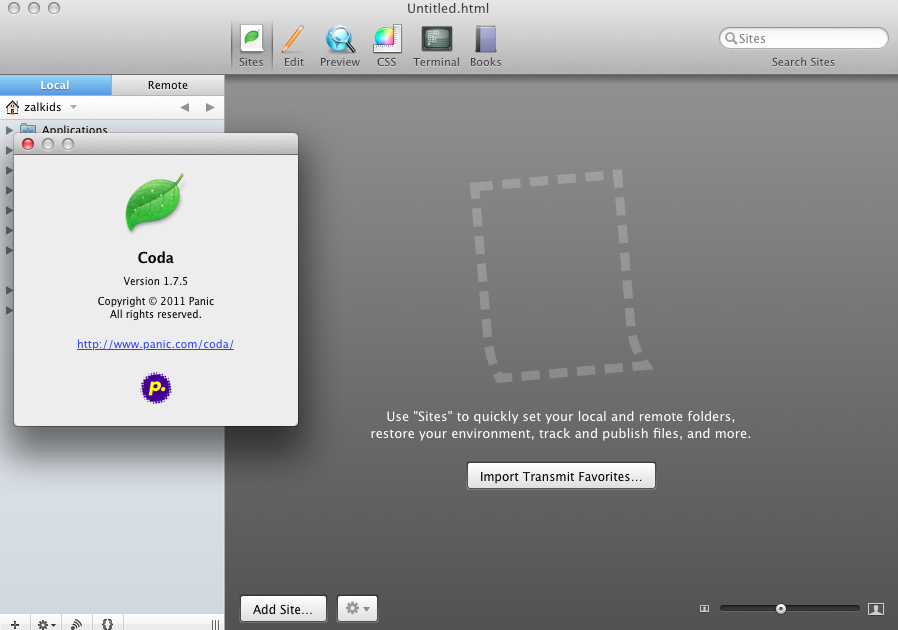The width and height of the screenshot is (898, 630).
Task: Click Import Transmit Favorites… button
Action: point(561,476)
